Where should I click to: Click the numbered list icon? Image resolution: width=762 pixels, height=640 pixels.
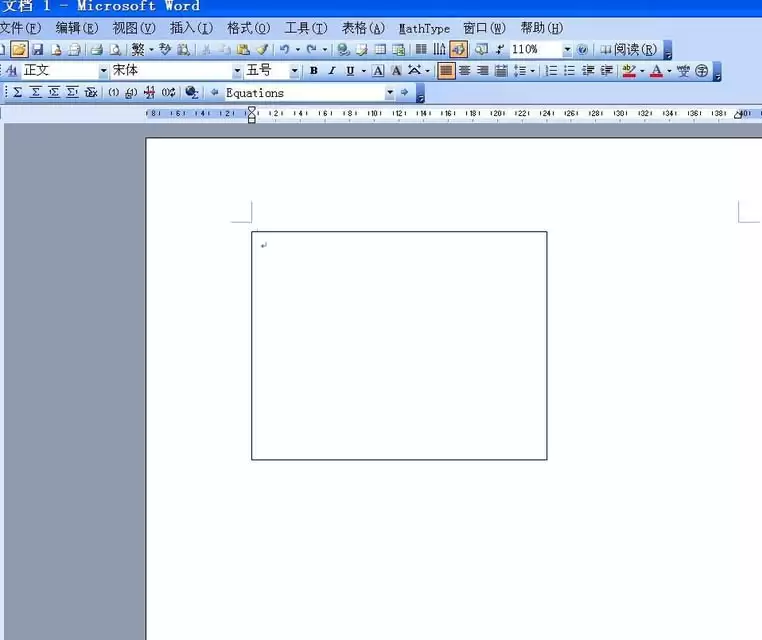551,71
